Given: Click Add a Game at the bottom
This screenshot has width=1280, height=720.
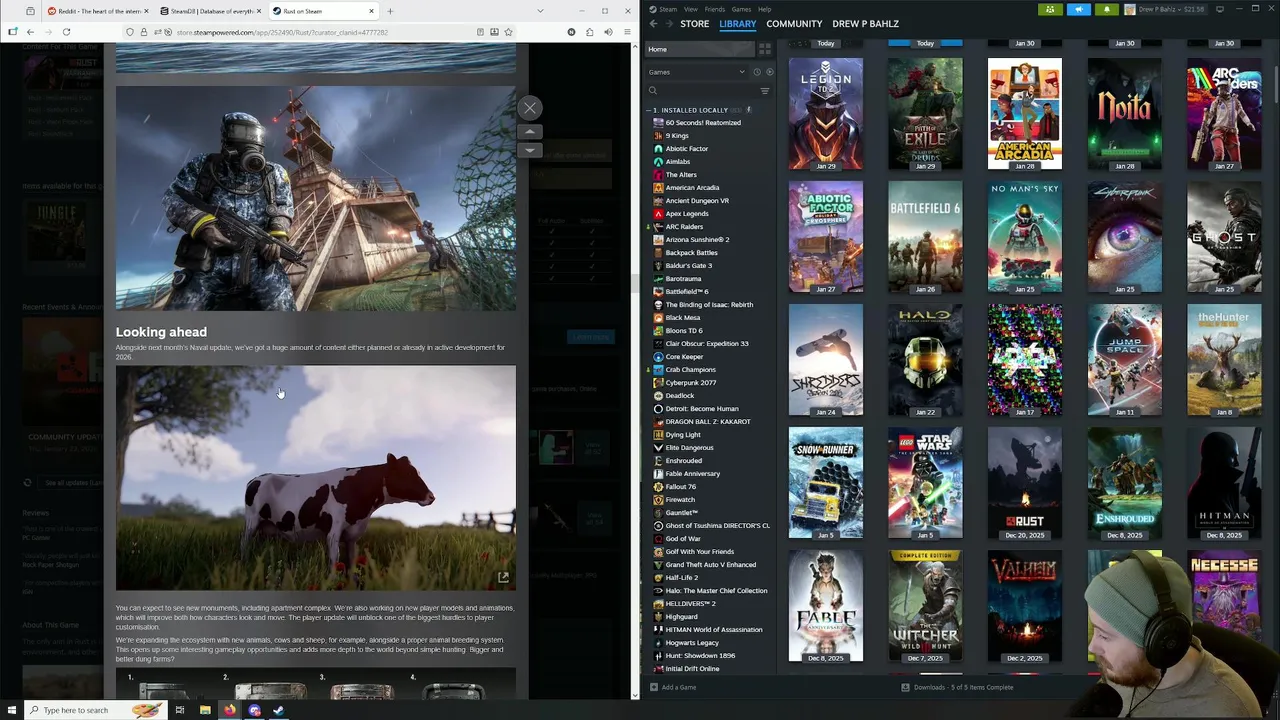Looking at the screenshot, I should [673, 687].
